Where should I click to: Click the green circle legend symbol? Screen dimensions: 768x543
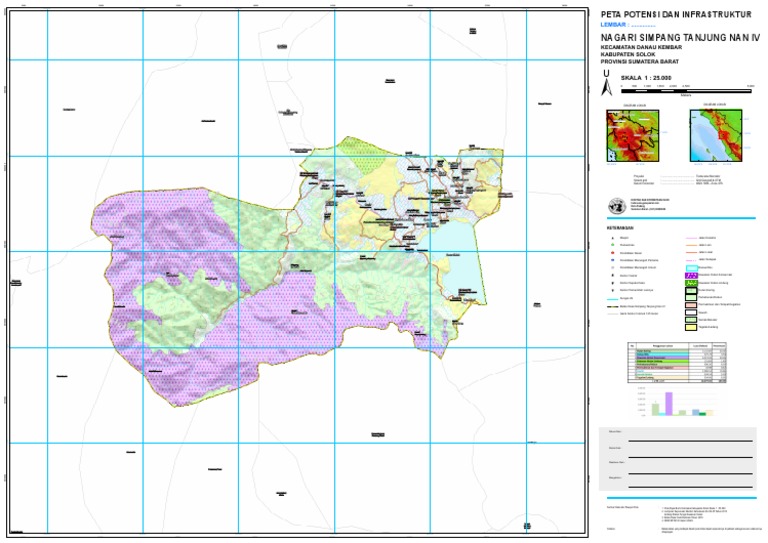pos(611,246)
